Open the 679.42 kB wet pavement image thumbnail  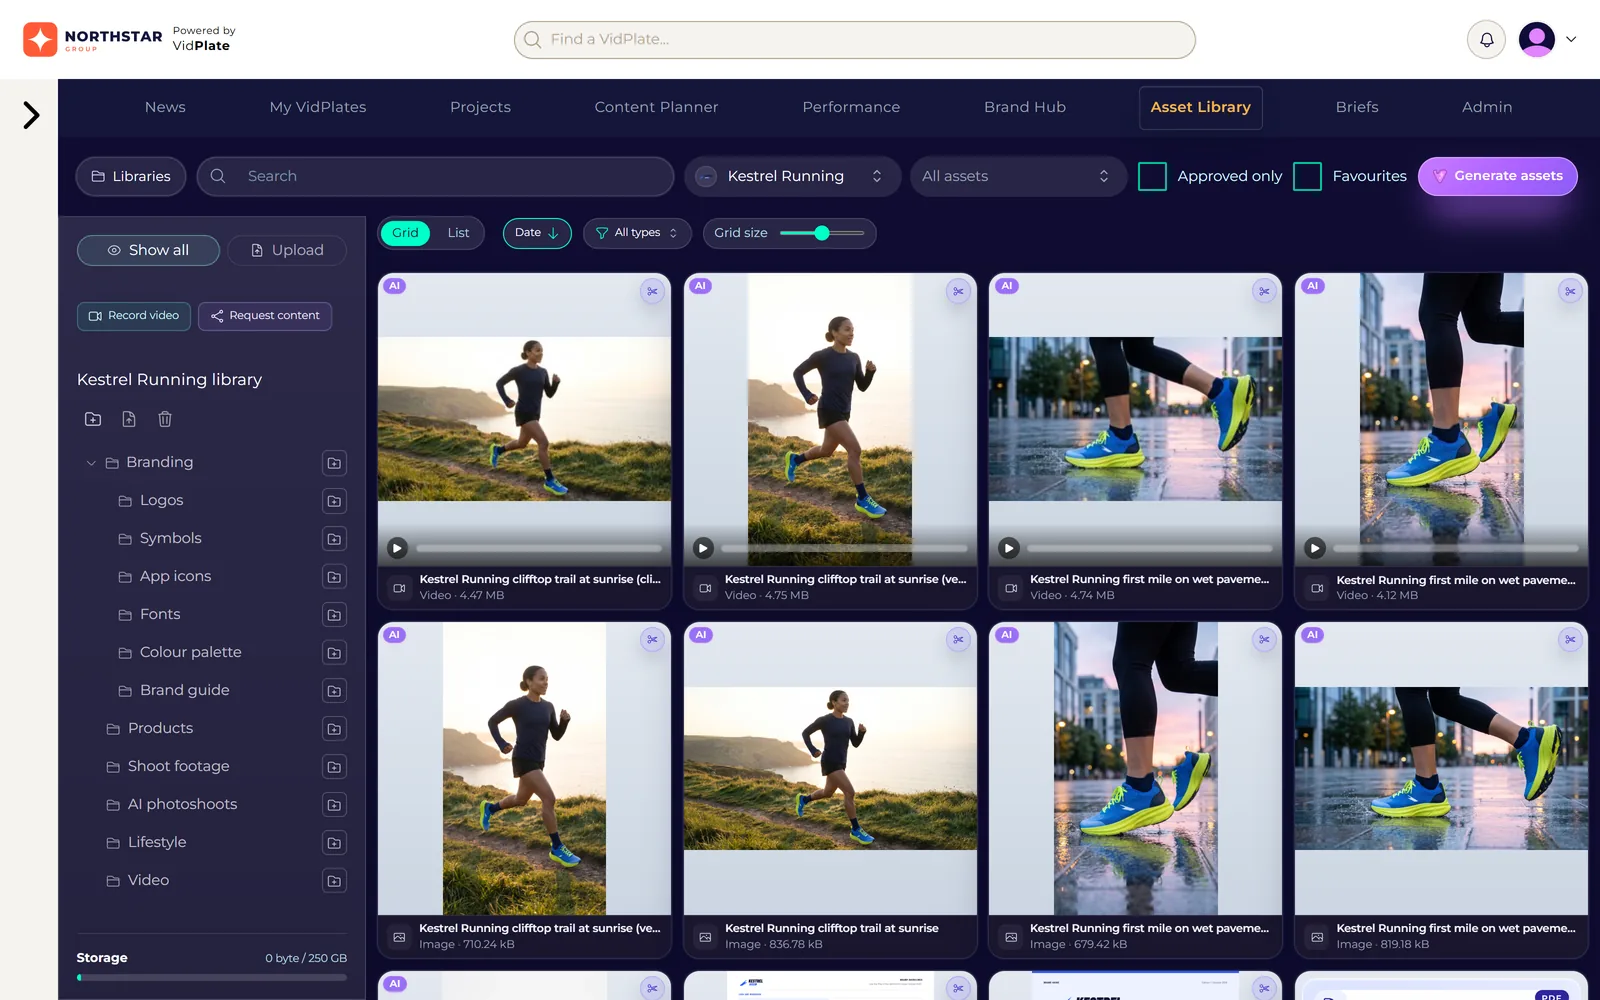point(1135,768)
